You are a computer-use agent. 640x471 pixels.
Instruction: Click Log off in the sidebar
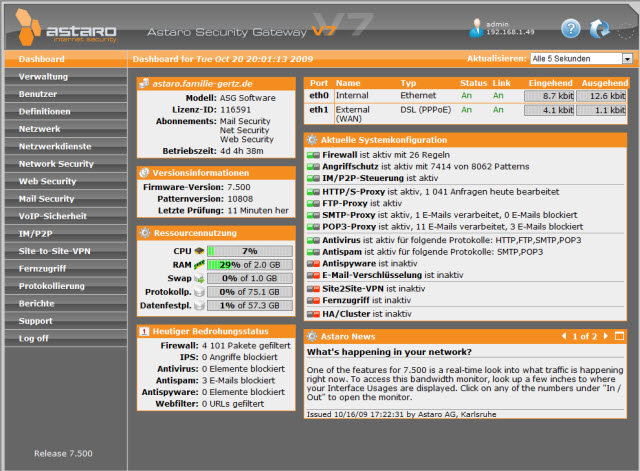click(66, 339)
